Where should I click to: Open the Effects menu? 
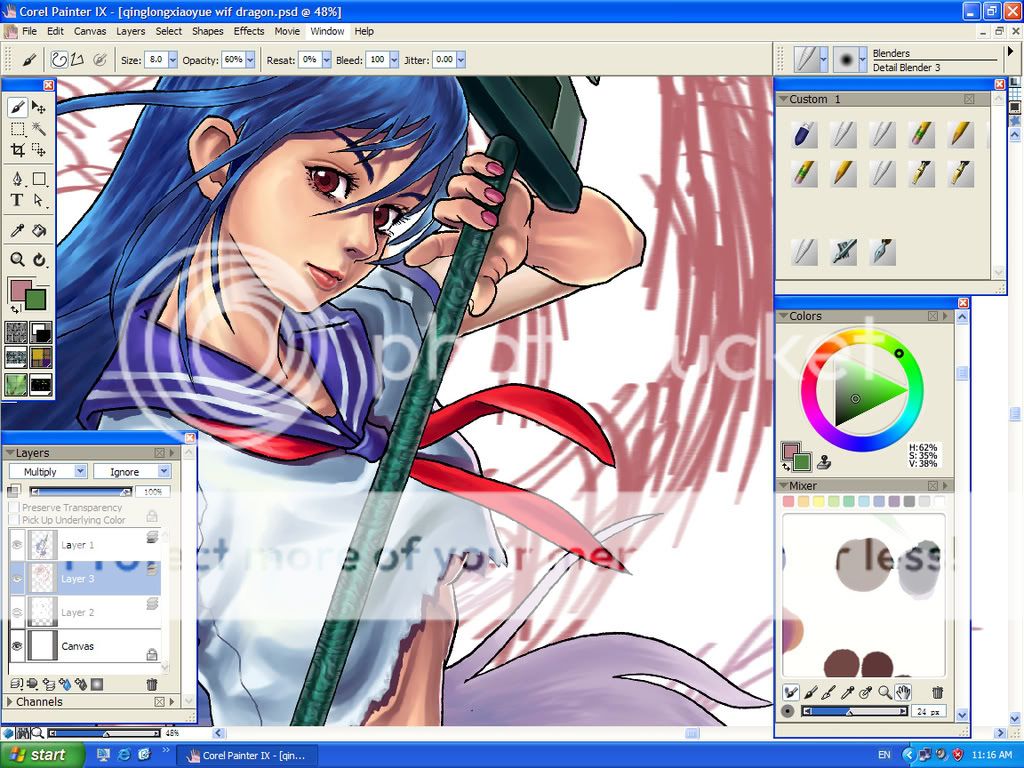point(249,31)
